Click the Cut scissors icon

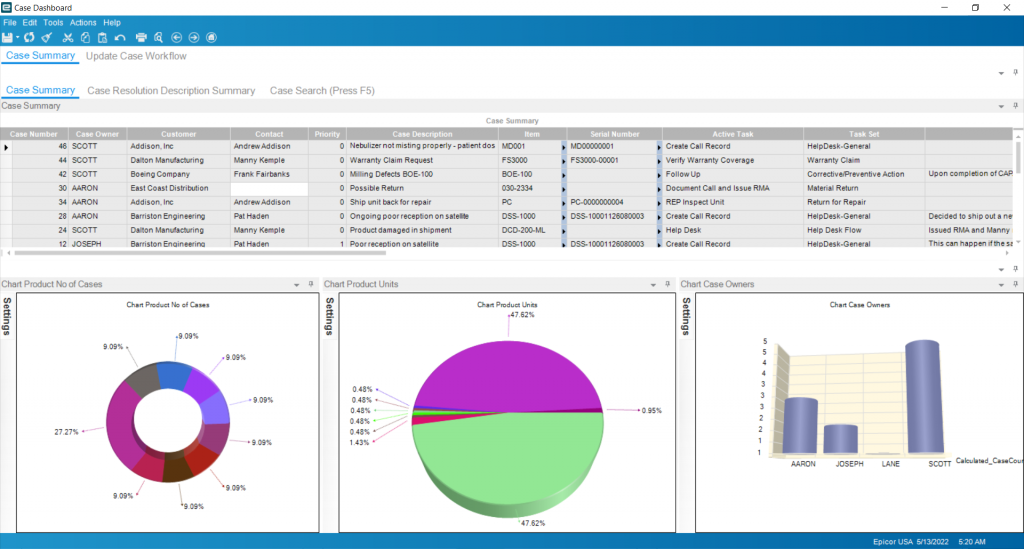(68, 38)
